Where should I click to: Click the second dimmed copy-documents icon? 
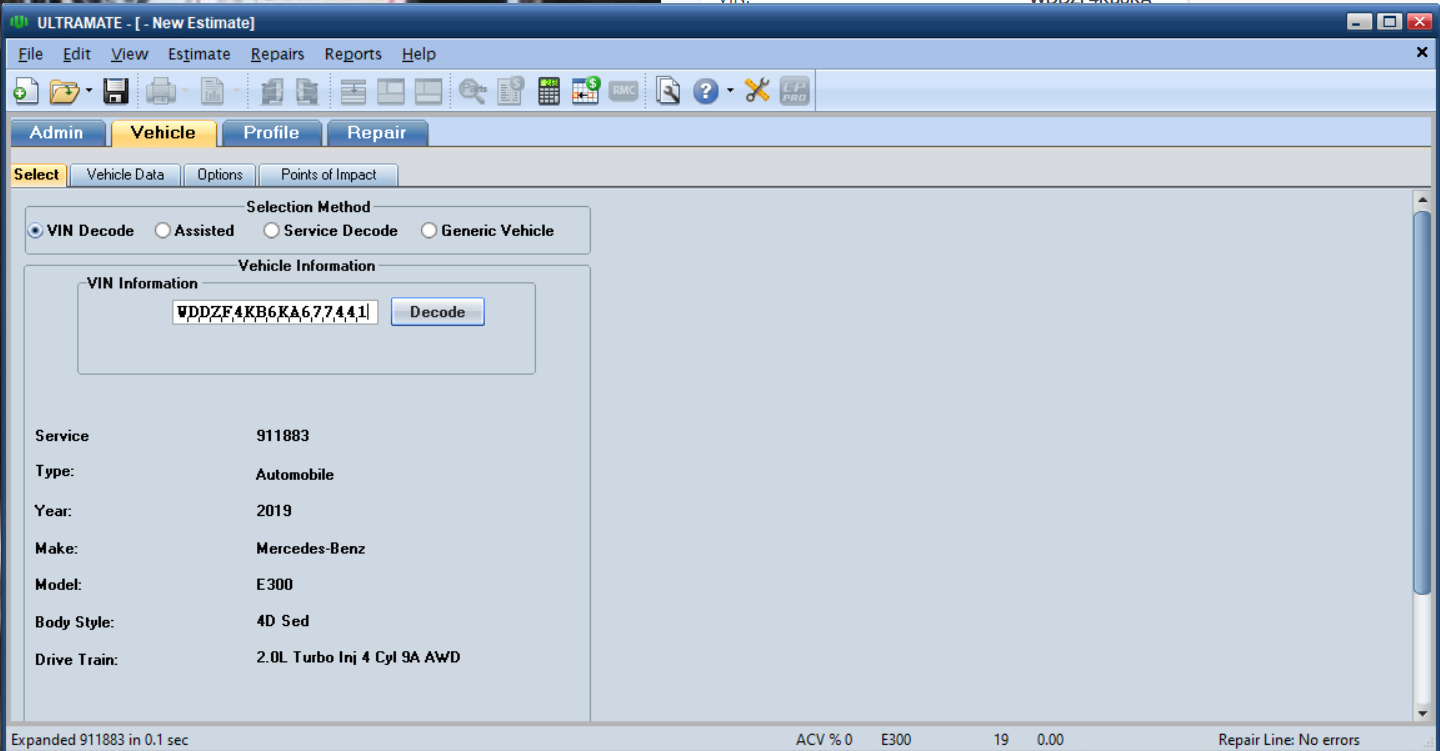point(307,92)
